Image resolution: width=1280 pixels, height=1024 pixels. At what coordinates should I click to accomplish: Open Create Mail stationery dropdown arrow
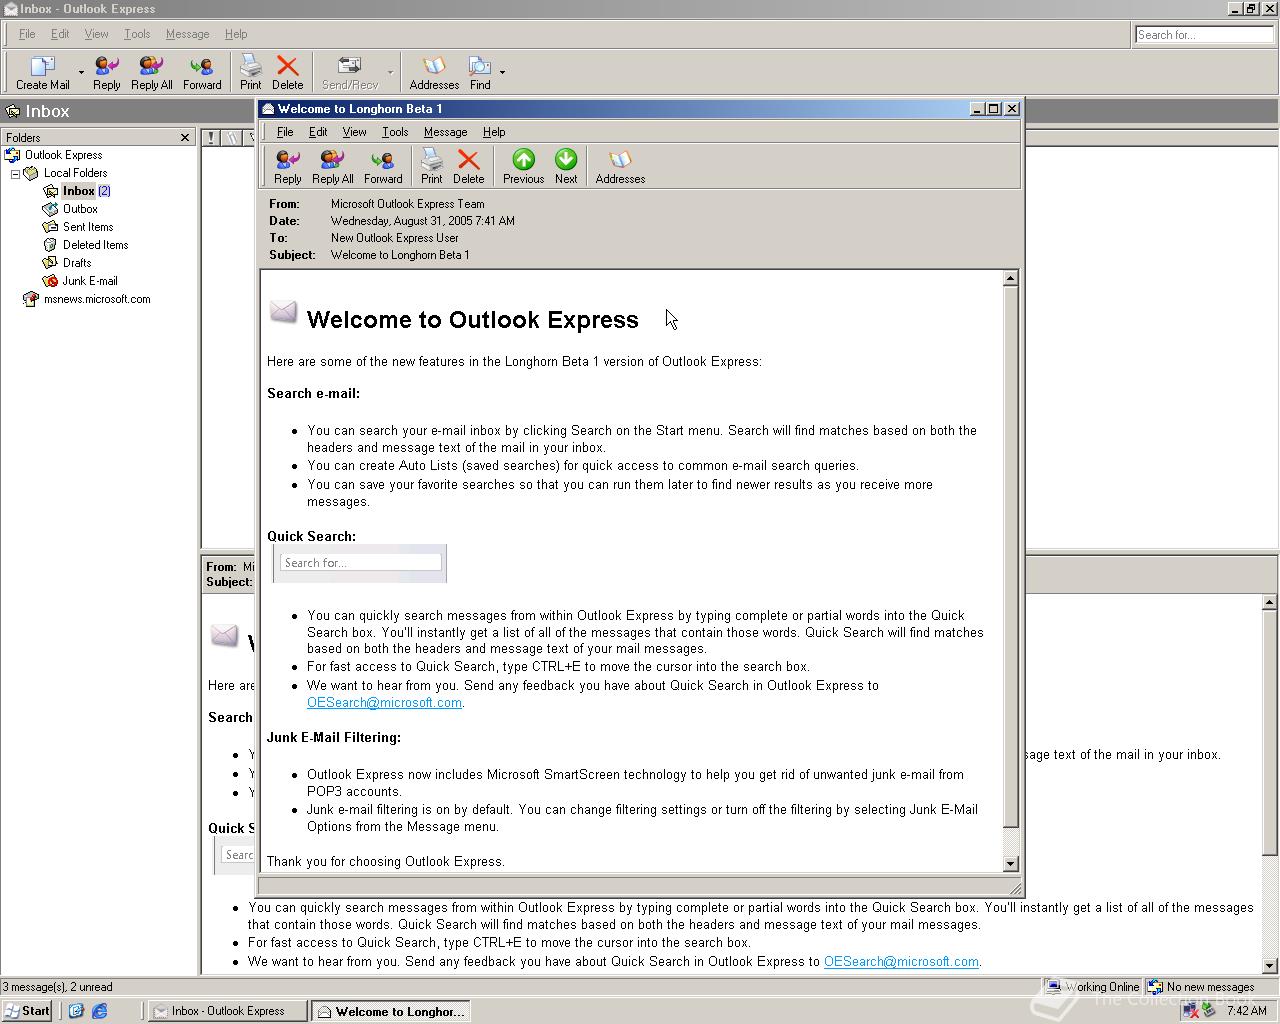coord(81,73)
